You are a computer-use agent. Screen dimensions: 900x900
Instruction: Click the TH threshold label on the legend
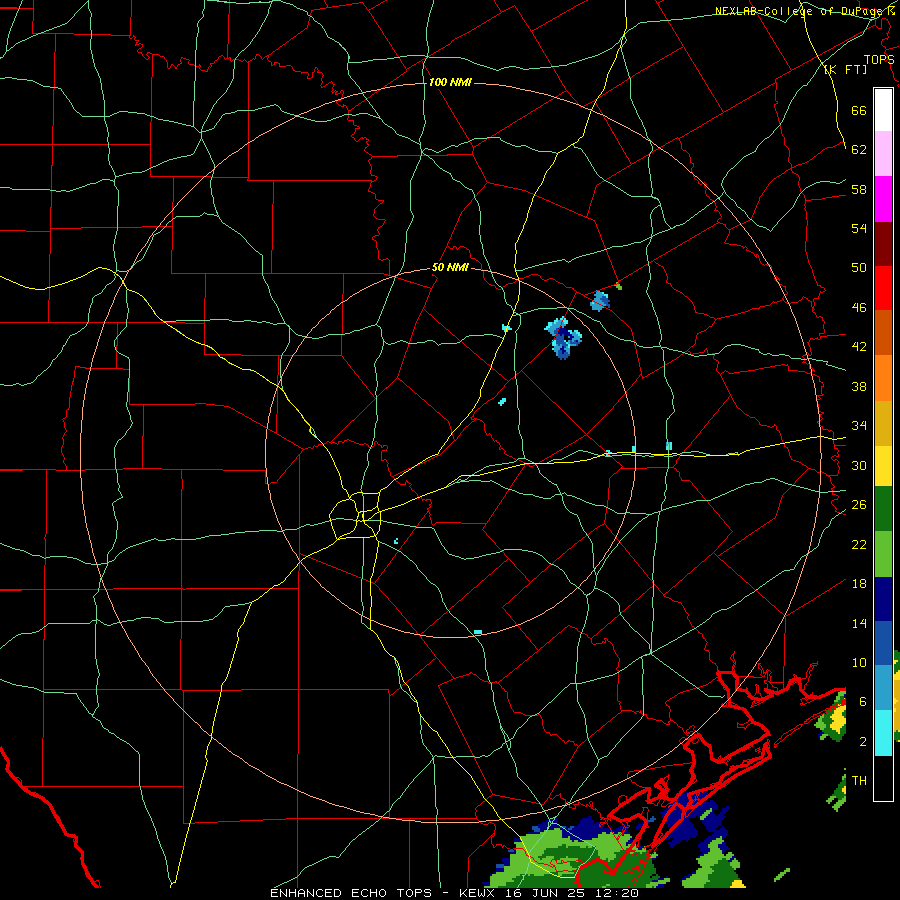coord(859,781)
